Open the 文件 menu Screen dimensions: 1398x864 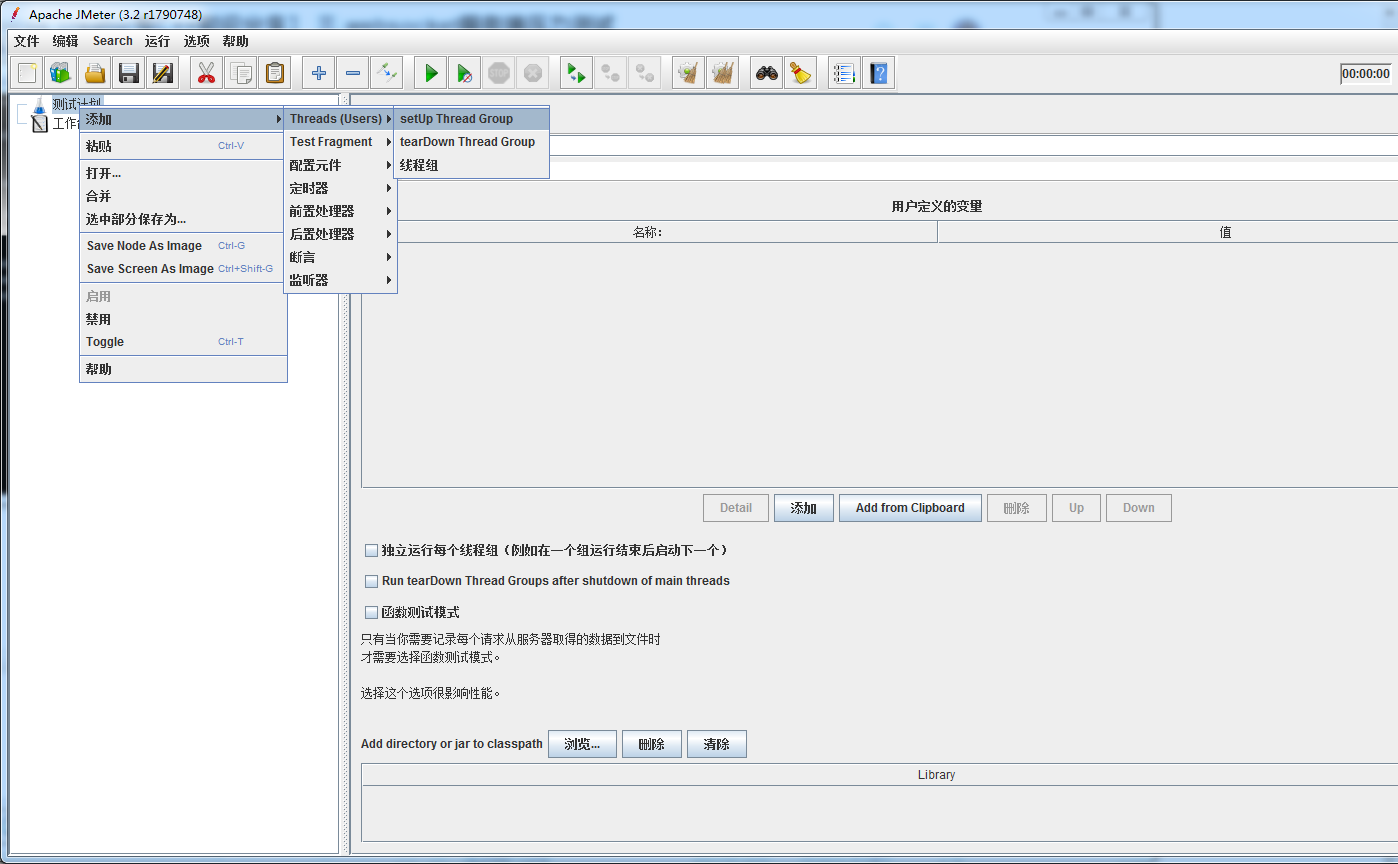tap(27, 41)
